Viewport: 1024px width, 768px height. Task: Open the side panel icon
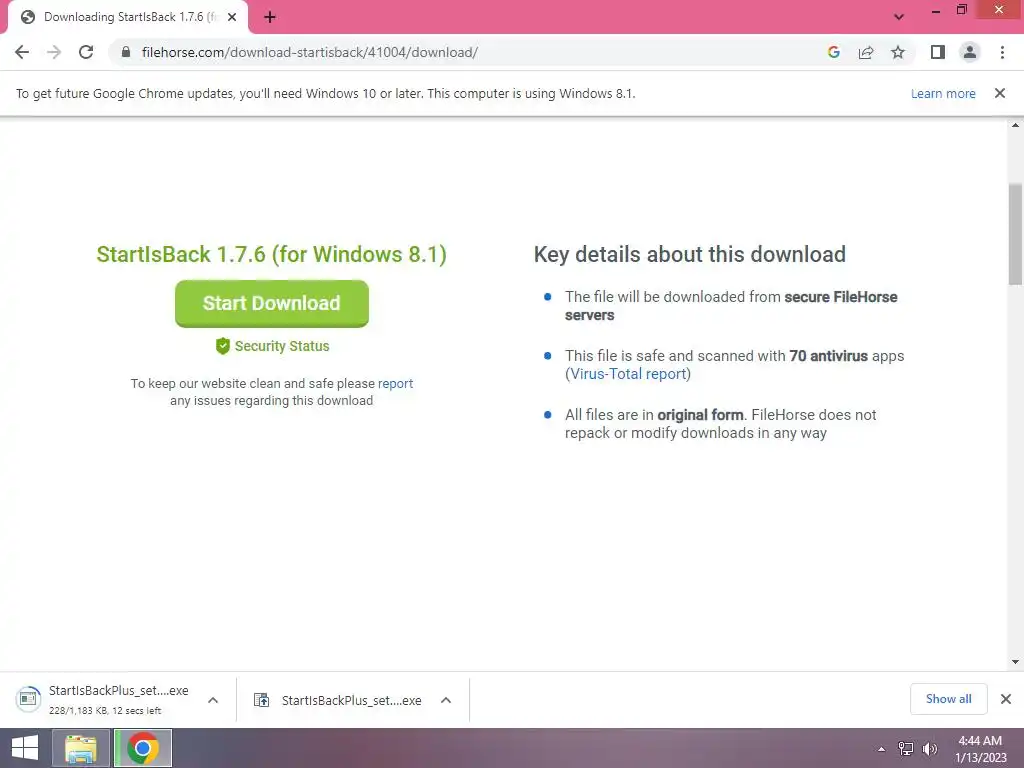pos(938,52)
